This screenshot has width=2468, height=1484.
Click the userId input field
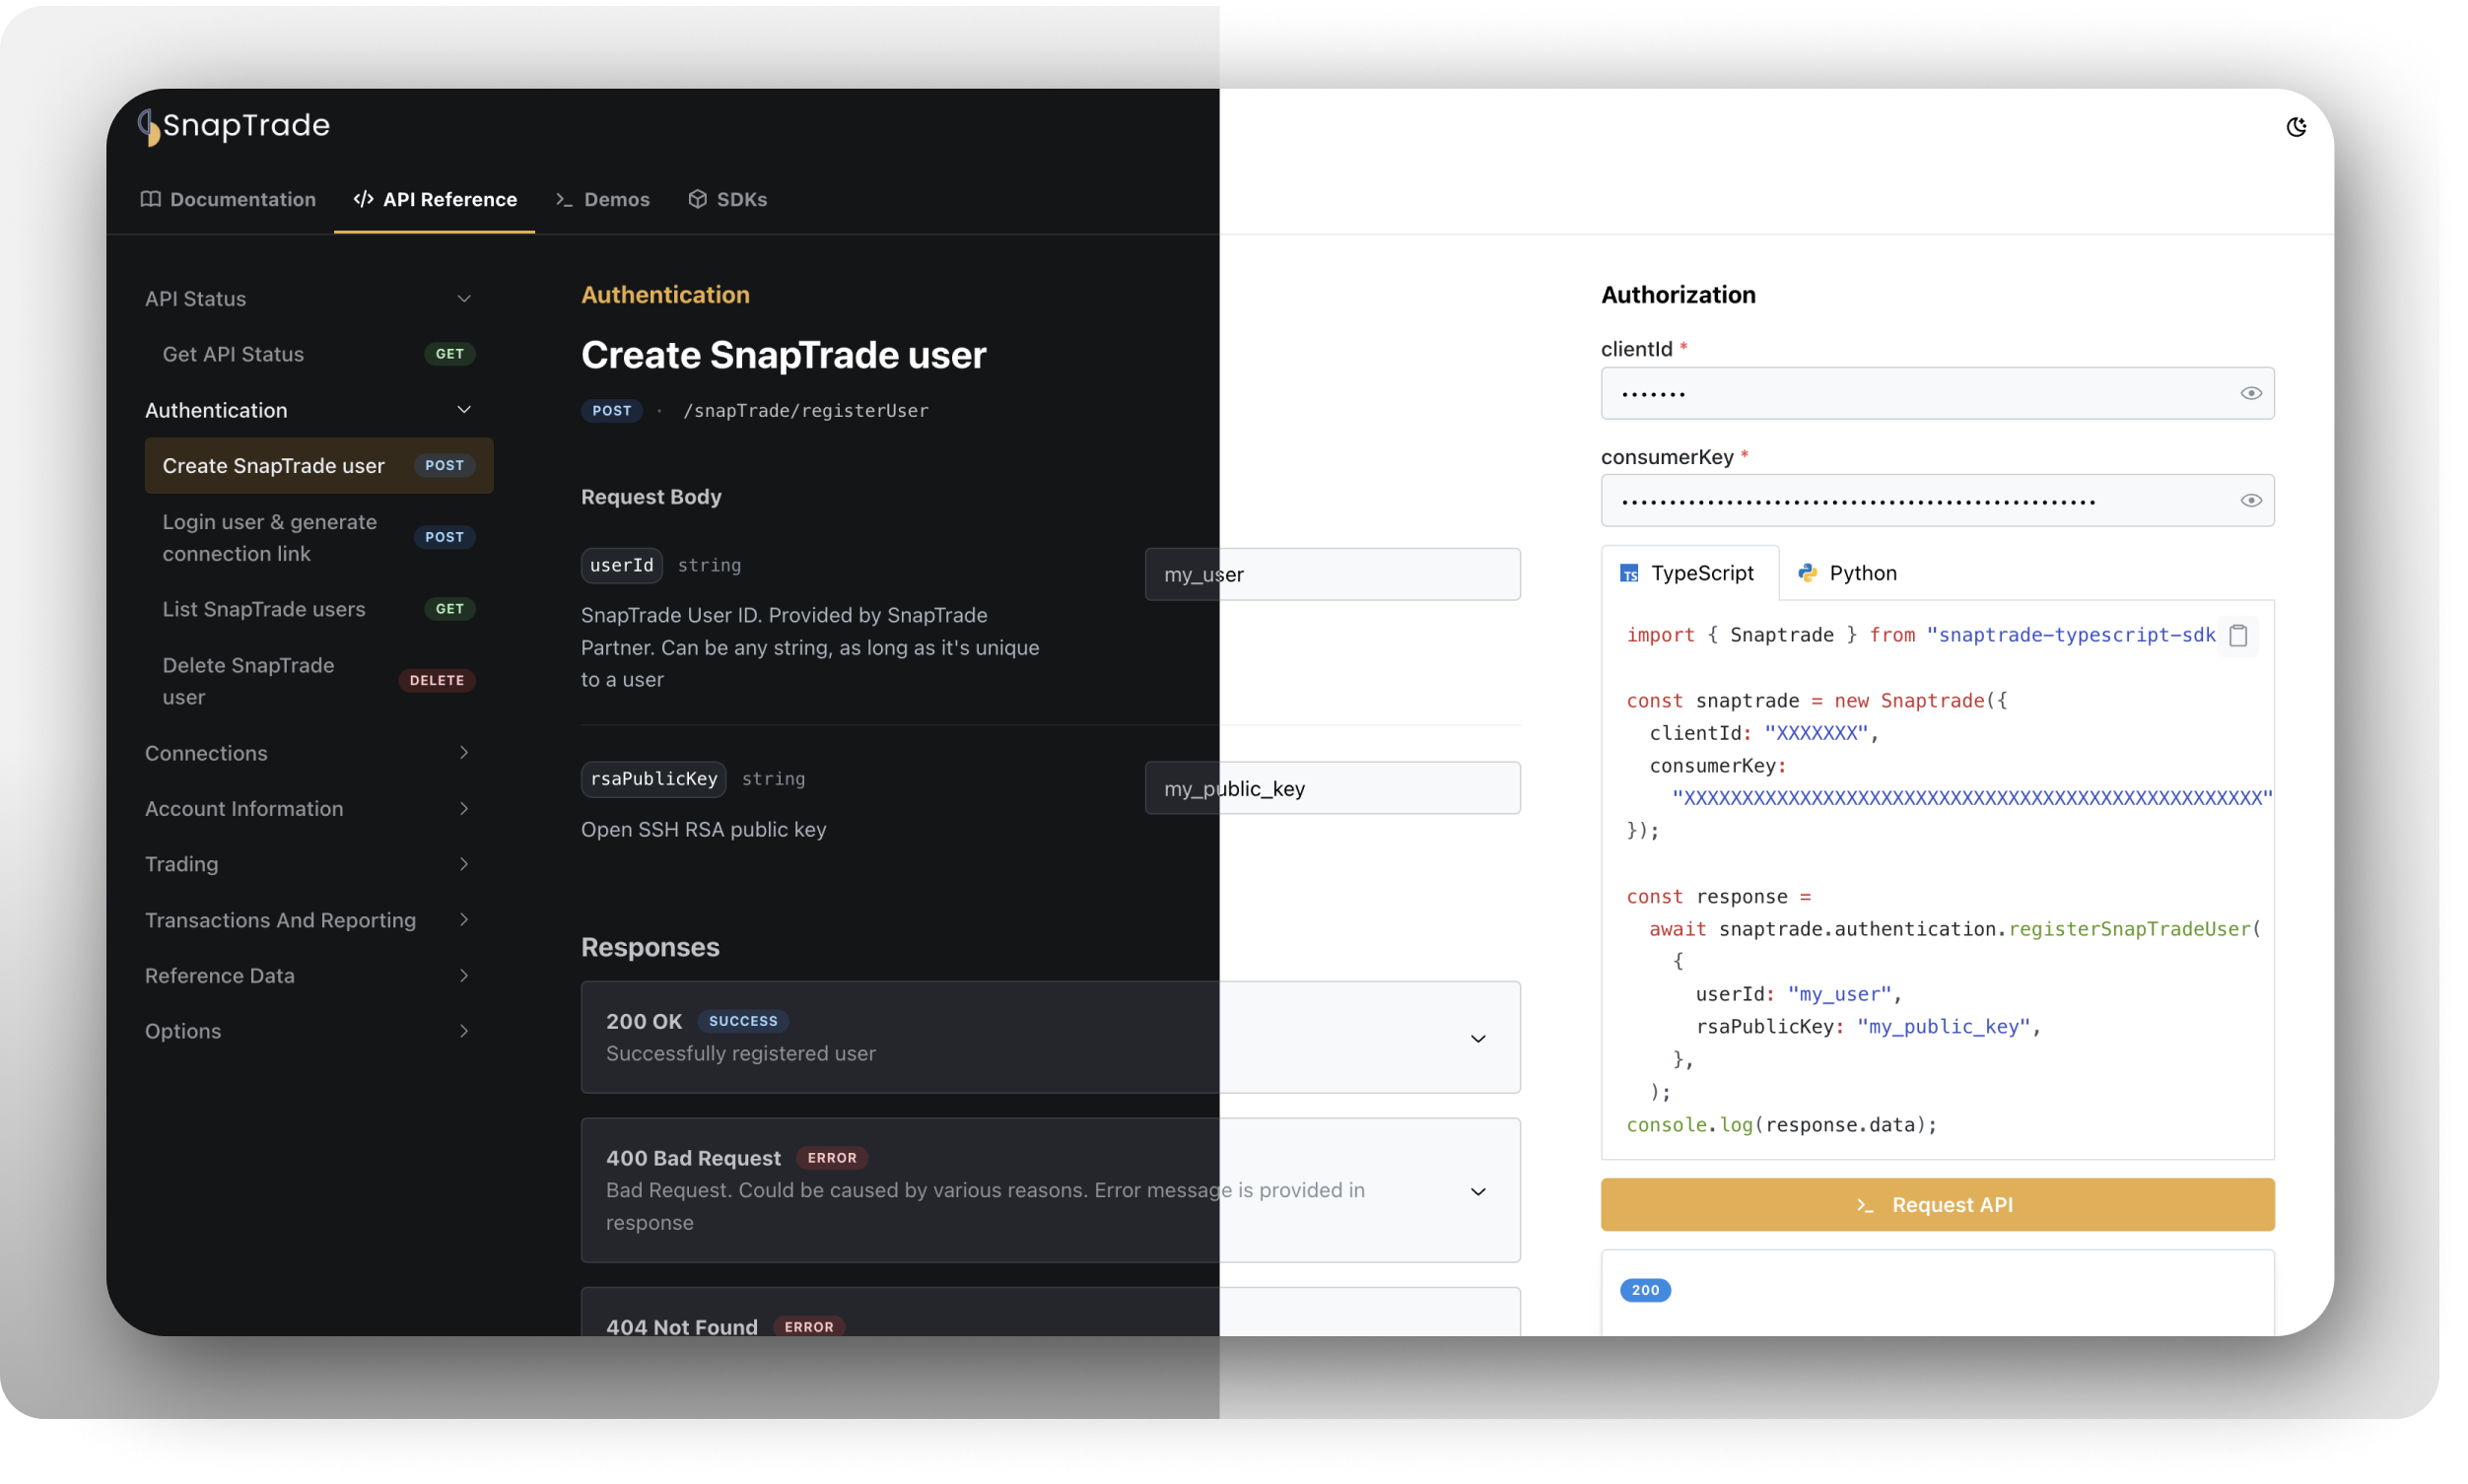point(1332,574)
